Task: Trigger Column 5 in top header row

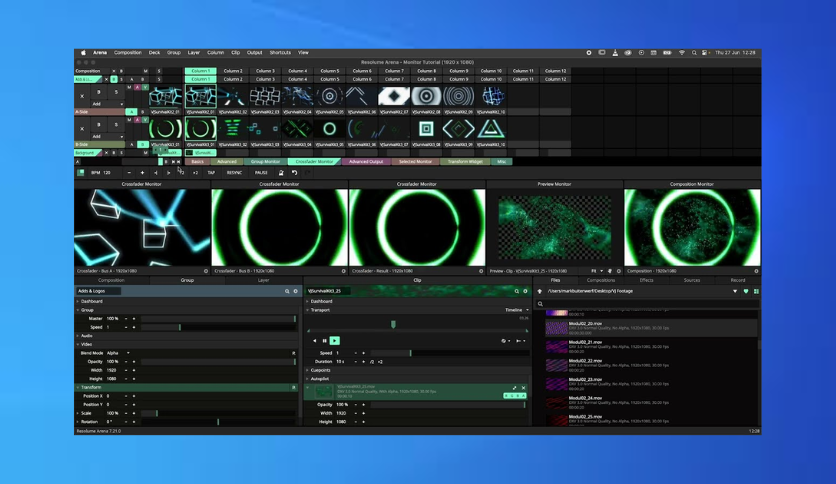Action: [329, 71]
